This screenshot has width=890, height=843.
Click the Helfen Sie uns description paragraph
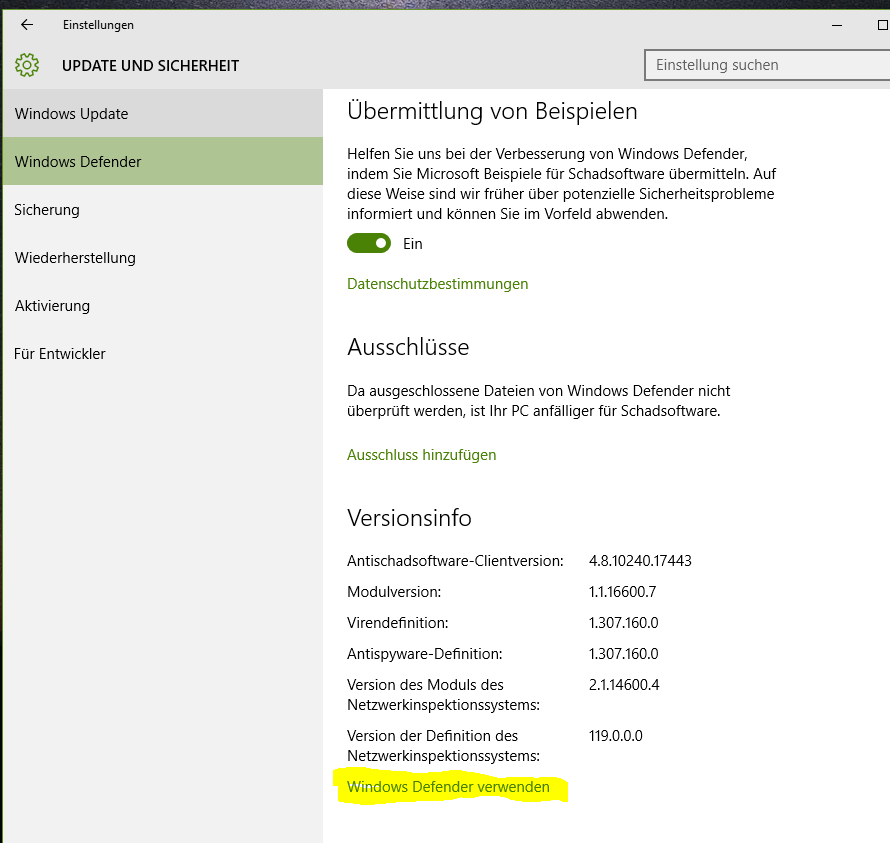pyautogui.click(x=561, y=184)
